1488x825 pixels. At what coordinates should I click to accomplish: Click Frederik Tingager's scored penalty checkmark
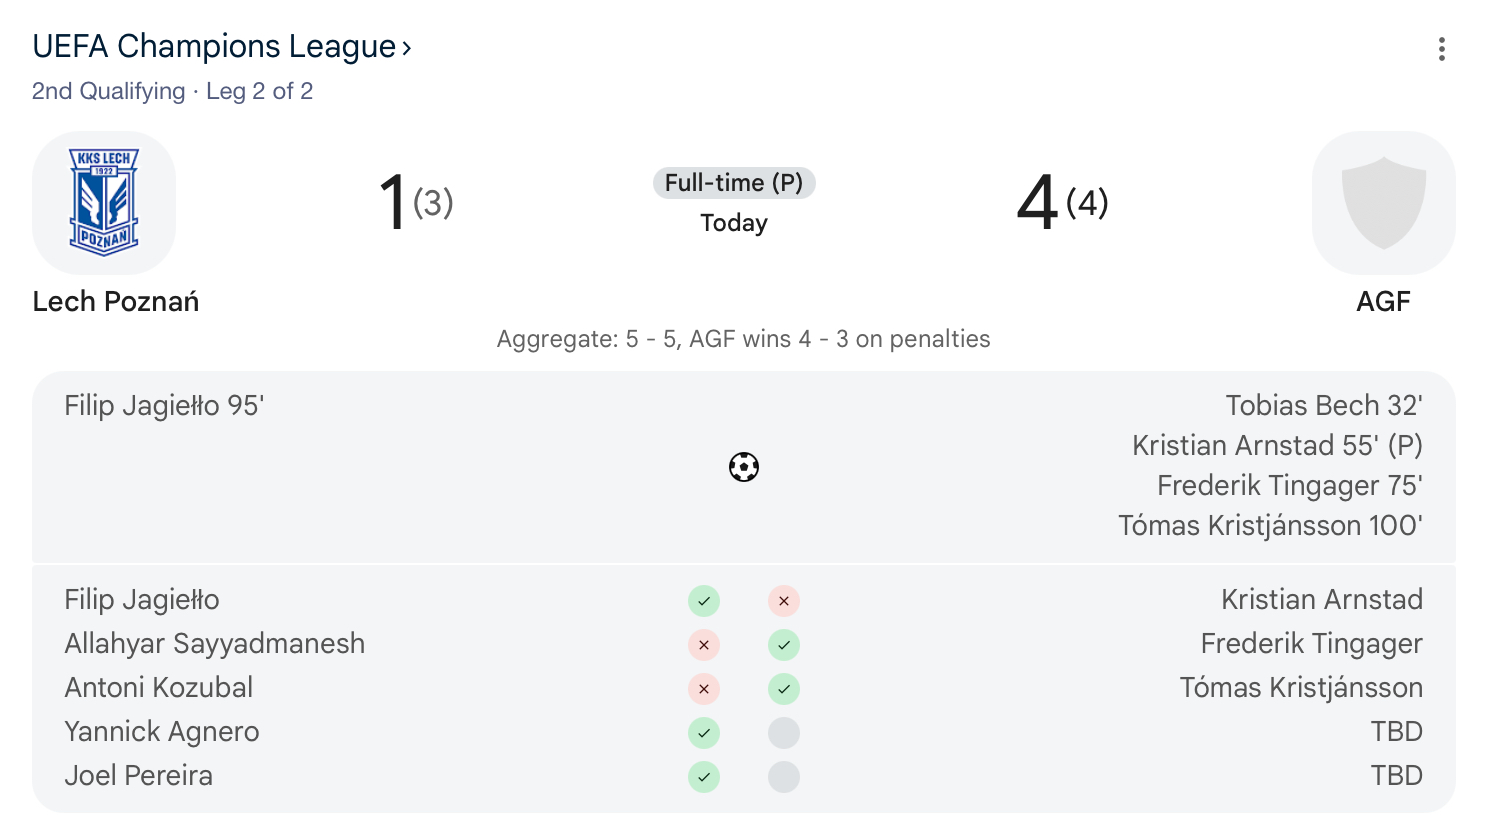pos(784,645)
